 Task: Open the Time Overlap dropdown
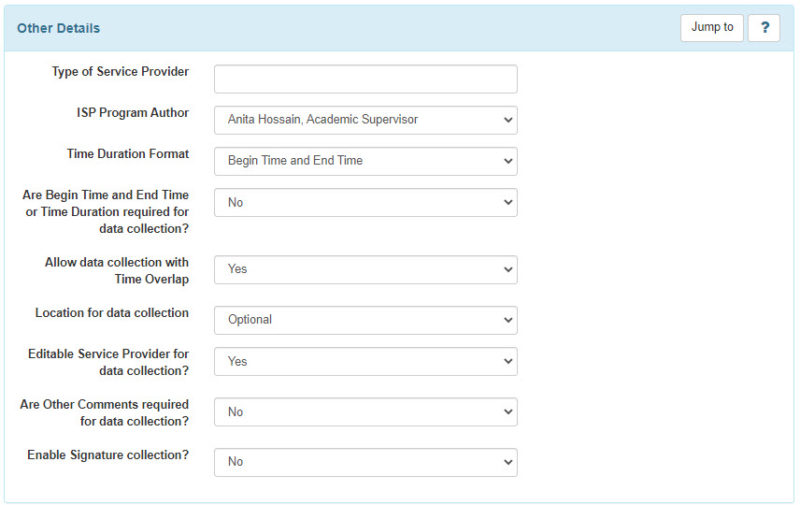click(365, 270)
